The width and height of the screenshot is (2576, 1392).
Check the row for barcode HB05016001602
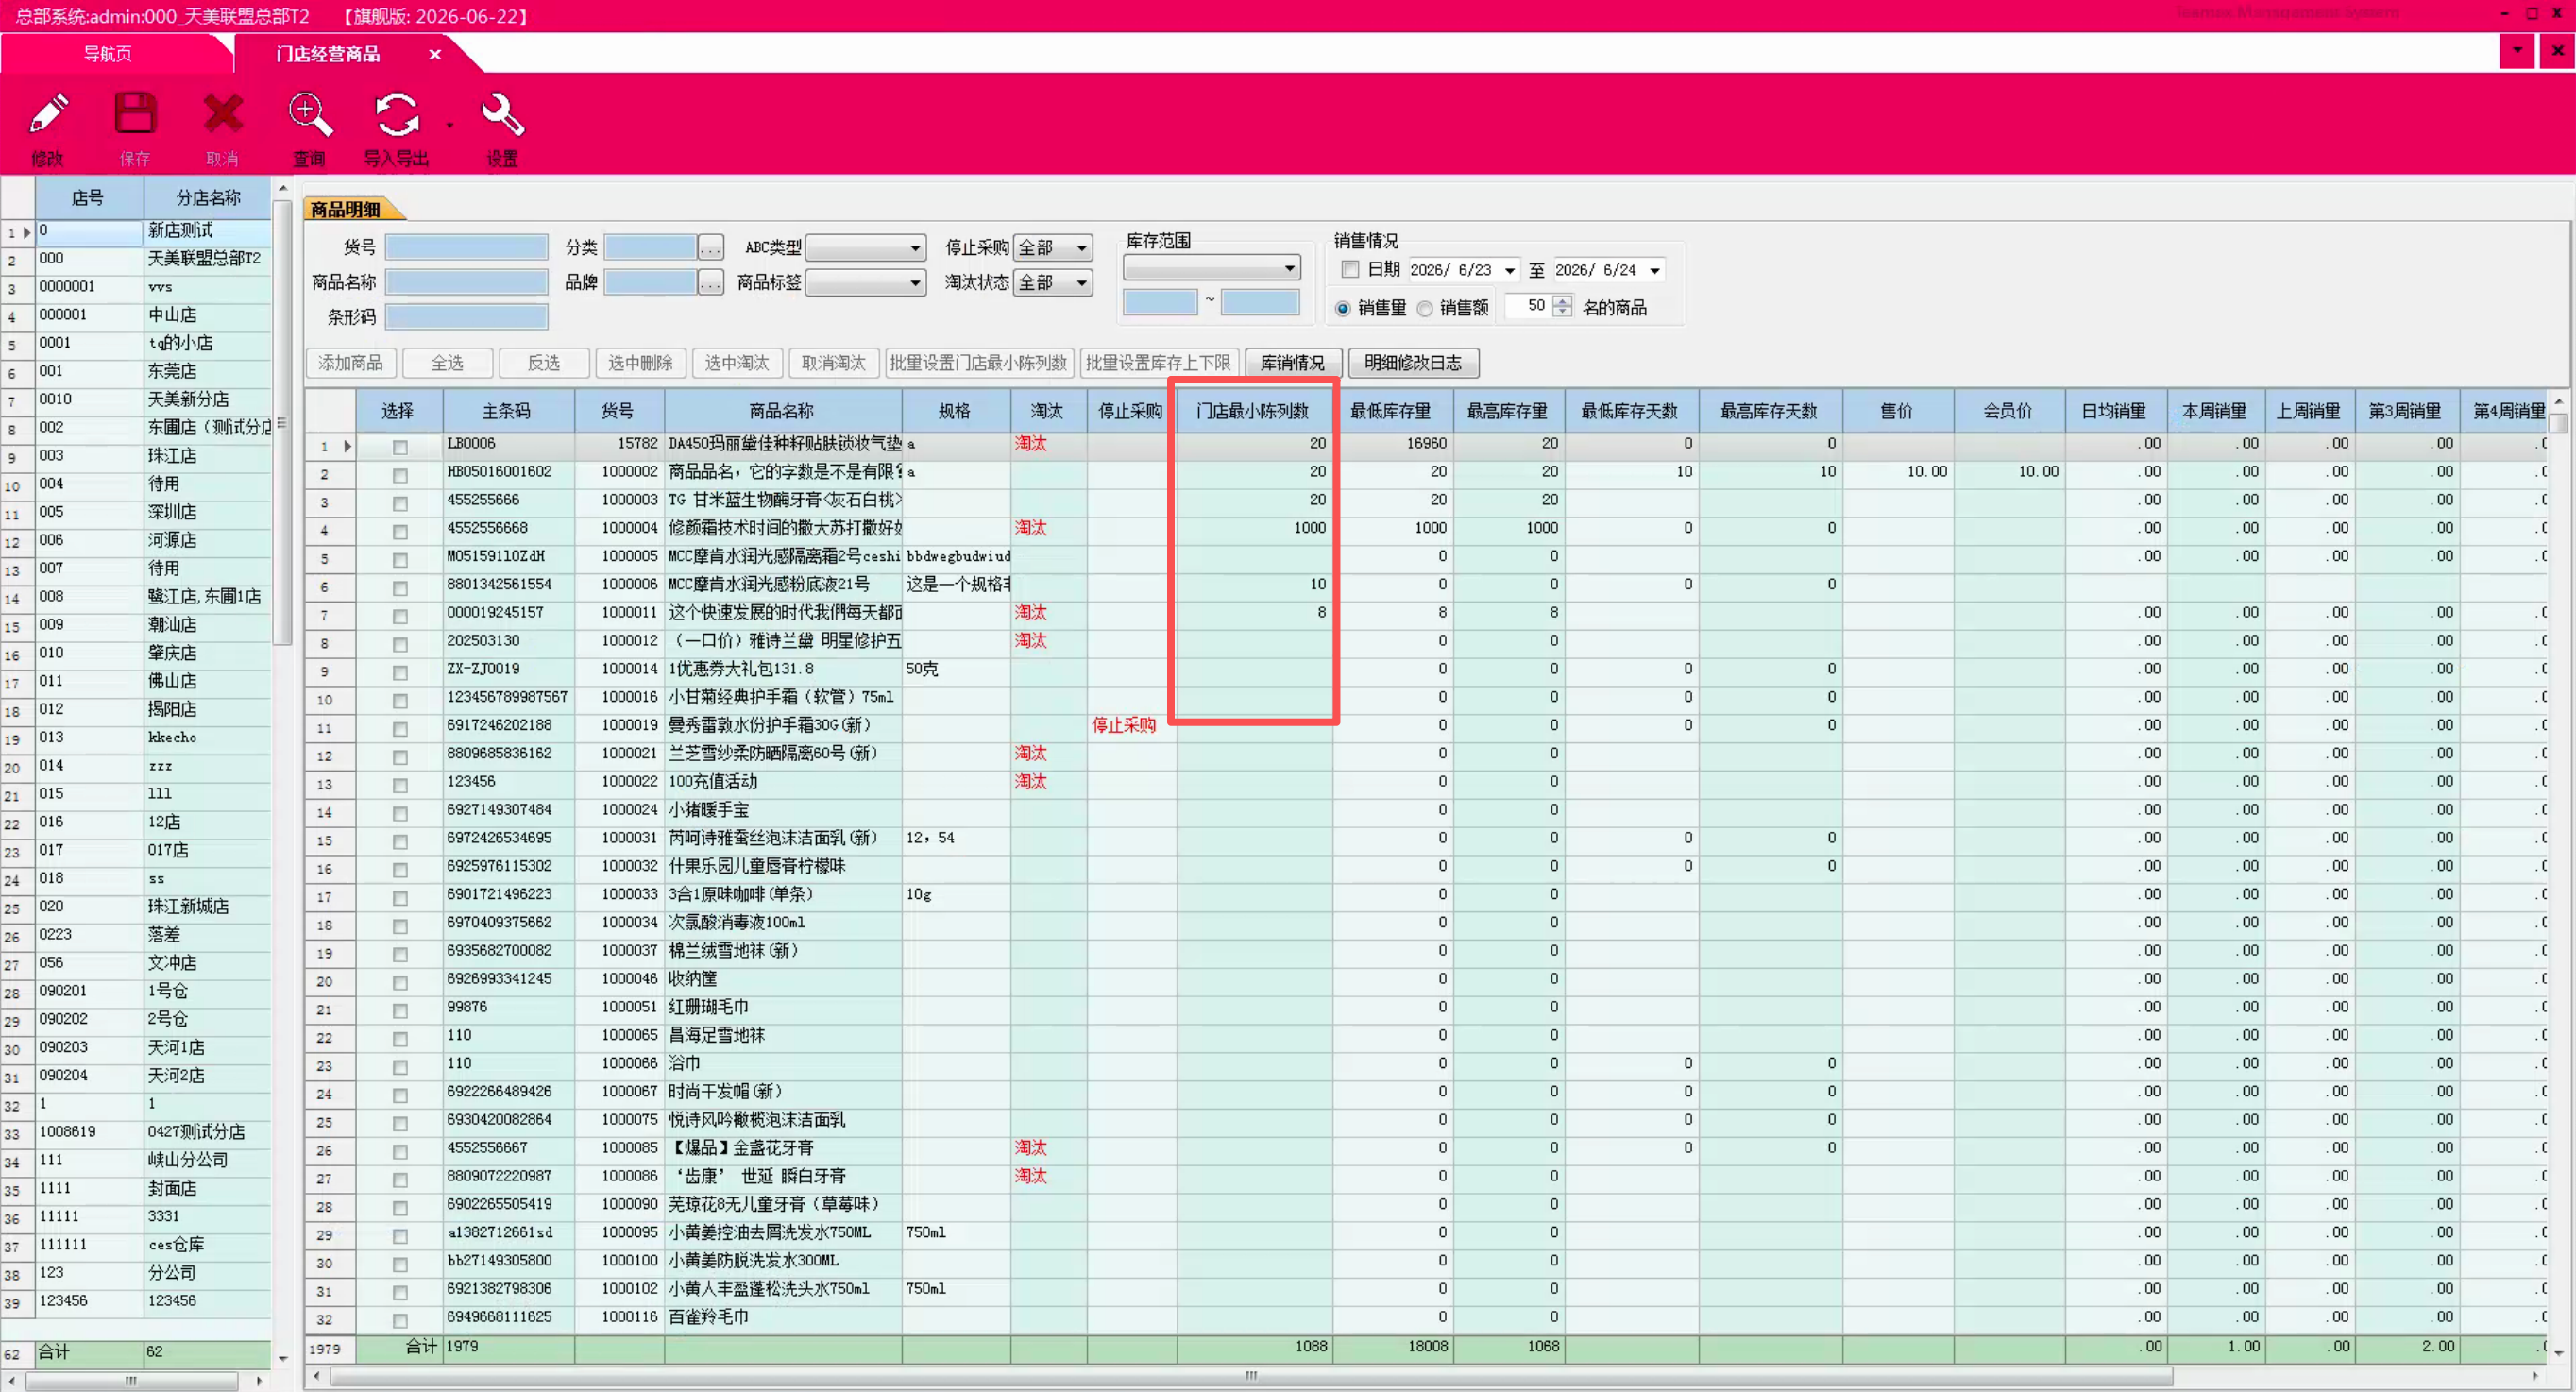click(x=400, y=475)
